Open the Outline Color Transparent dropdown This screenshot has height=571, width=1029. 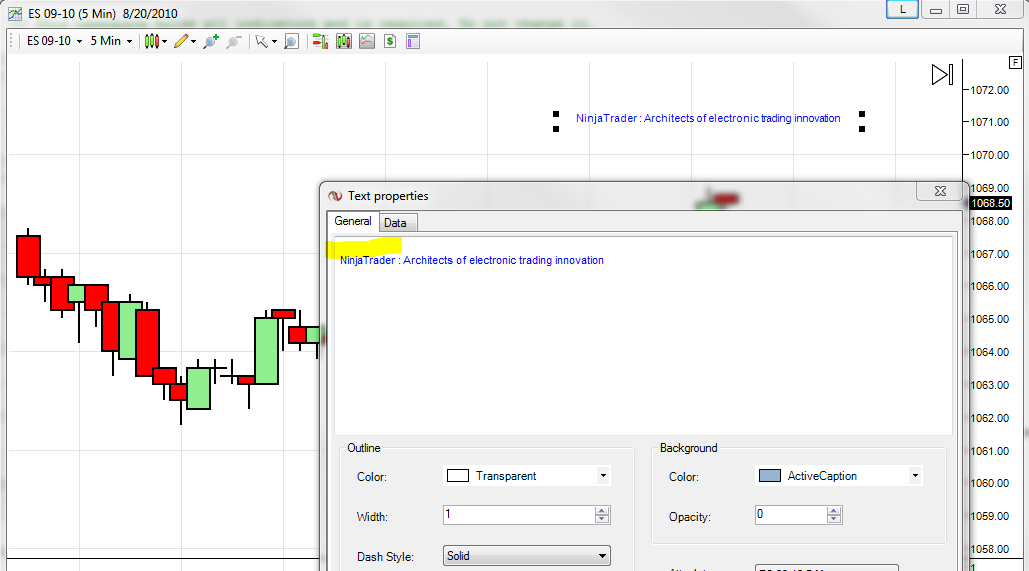pyautogui.click(x=527, y=476)
